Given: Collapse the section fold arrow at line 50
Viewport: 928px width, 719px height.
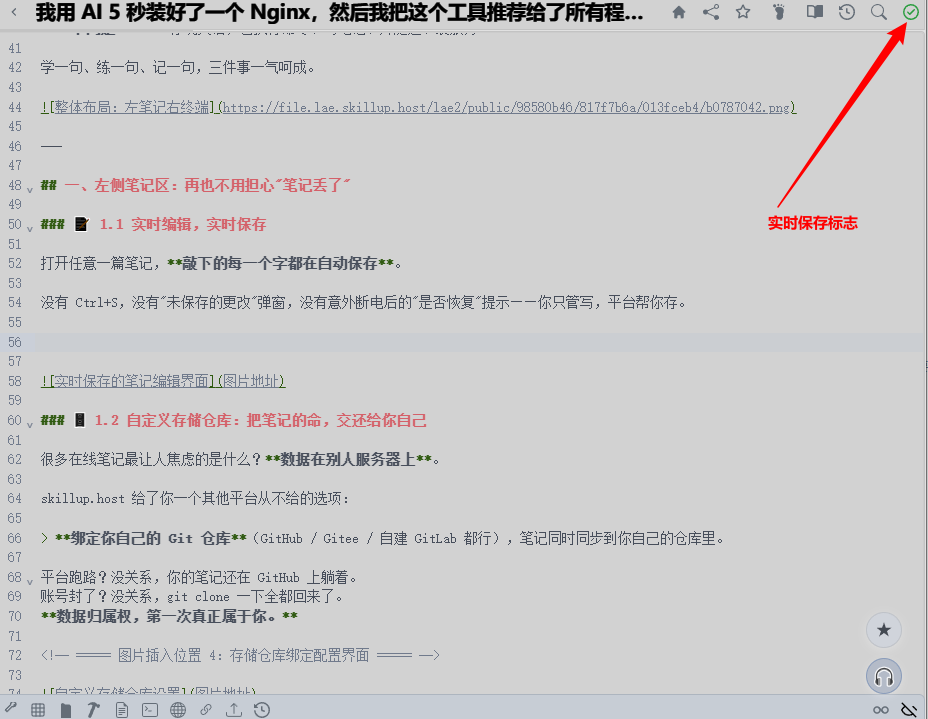Looking at the screenshot, I should [30, 229].
